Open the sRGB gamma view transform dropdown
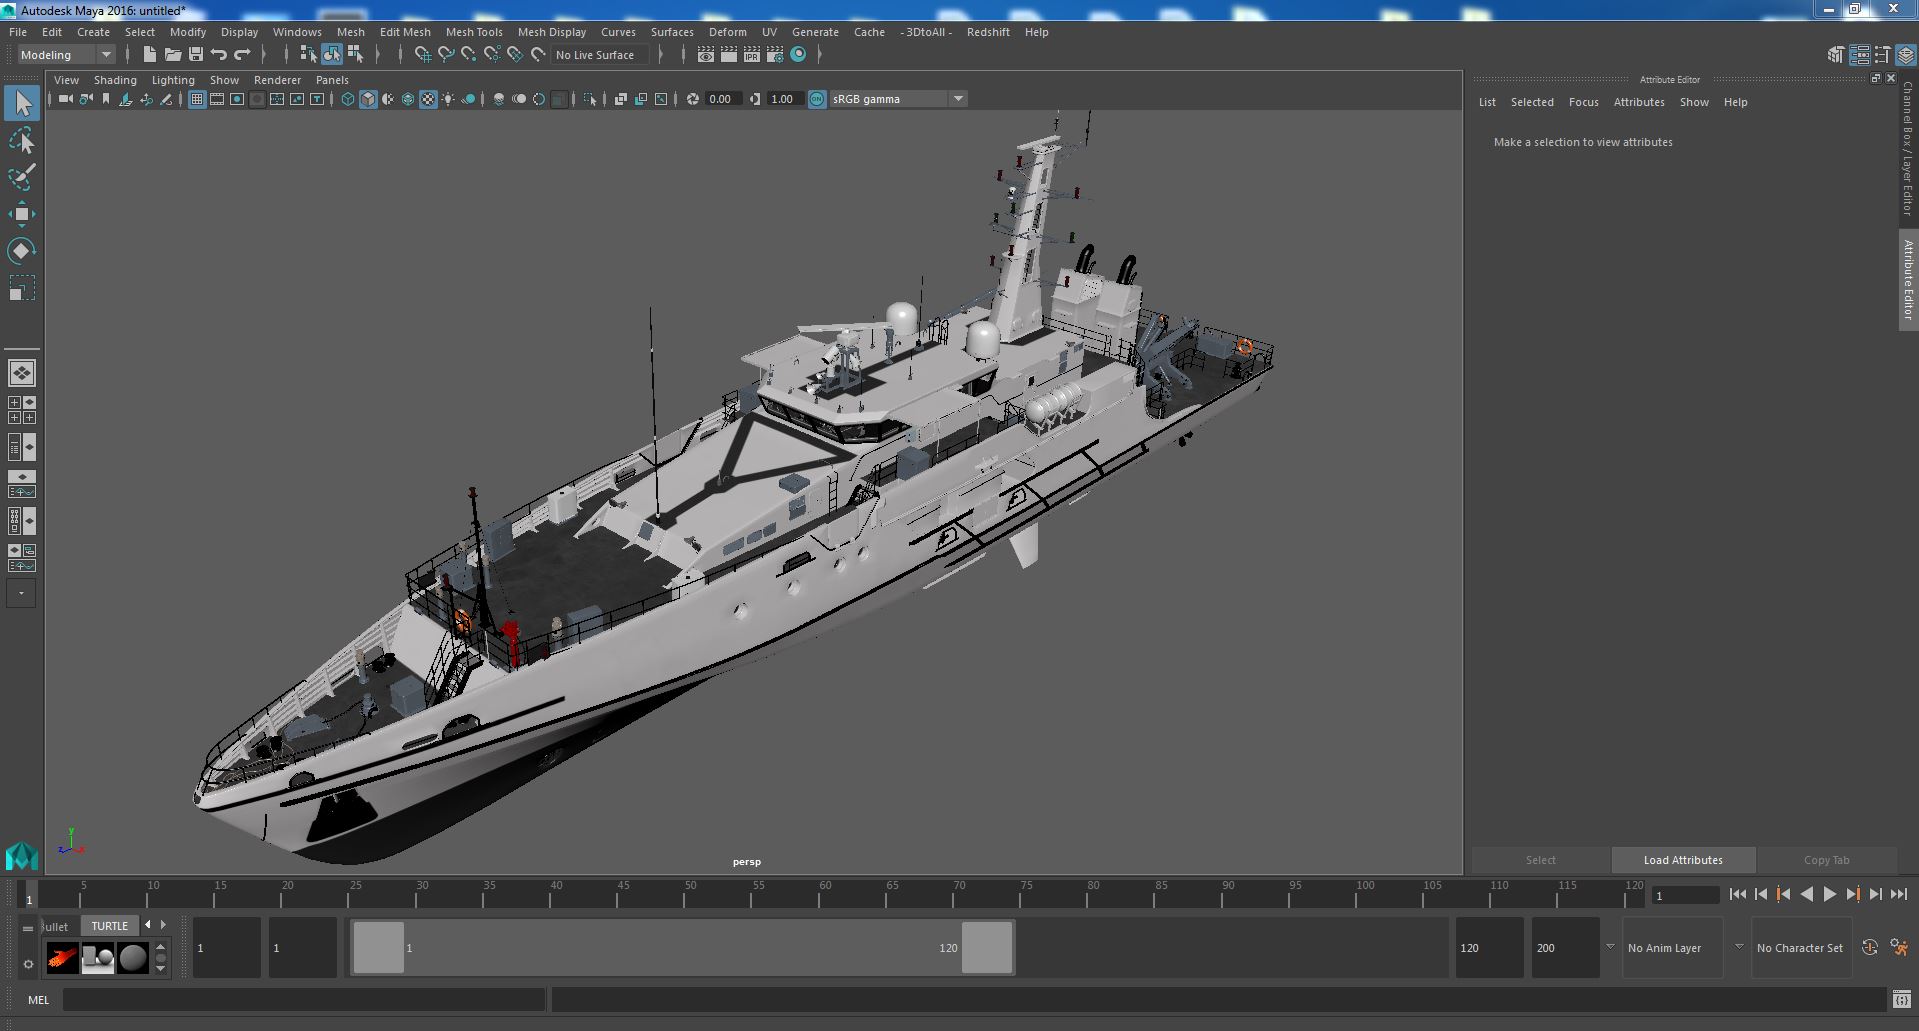 tap(898, 99)
